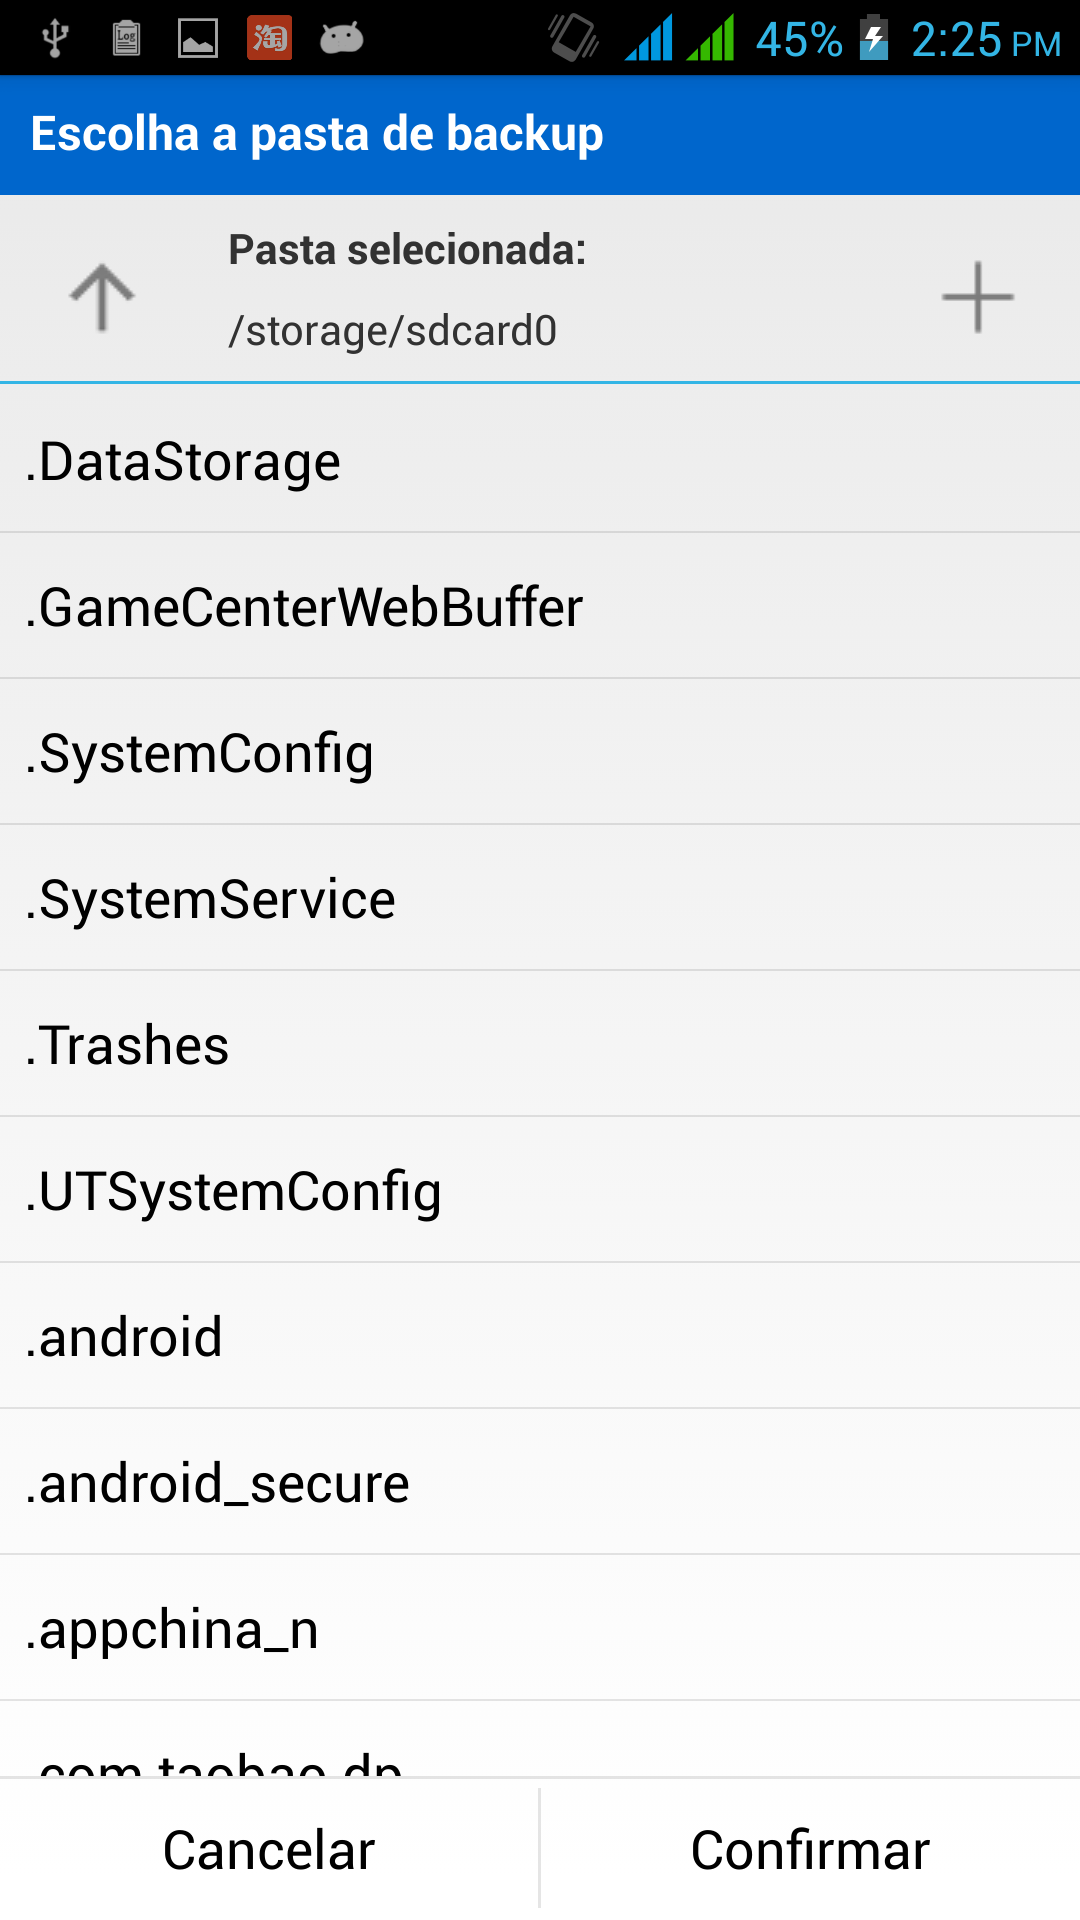Open the .android_secure folder
Viewport: 1080px width, 1920px height.
[540, 1483]
